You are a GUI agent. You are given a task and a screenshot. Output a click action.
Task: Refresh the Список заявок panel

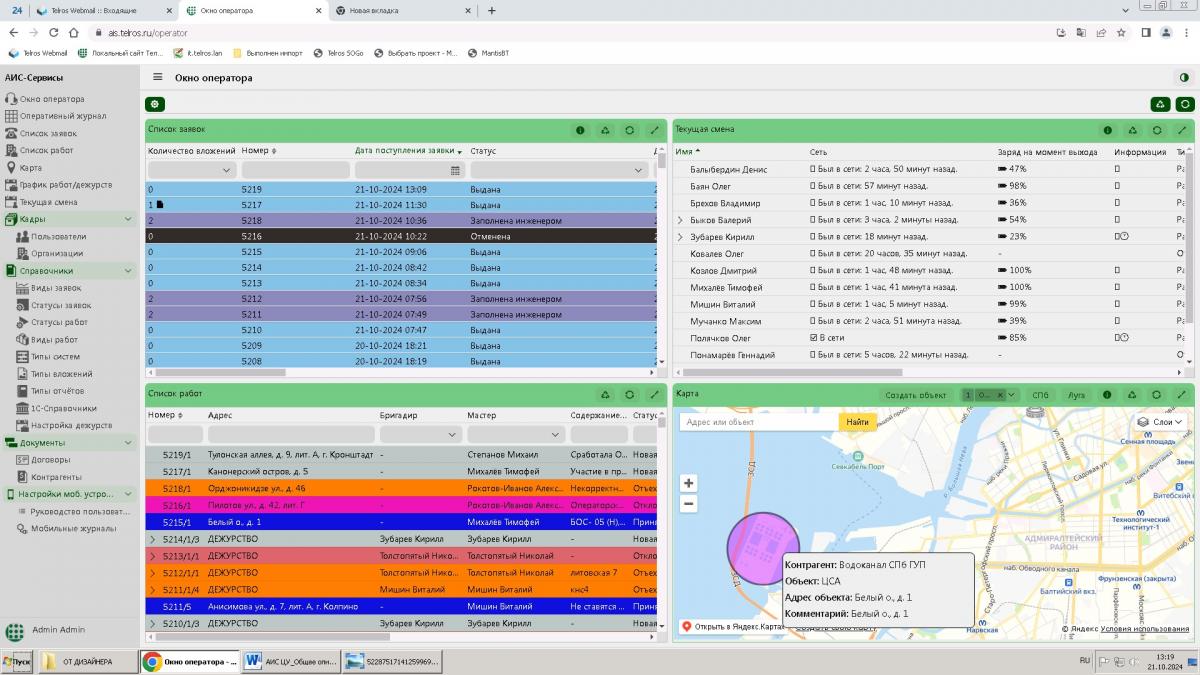629,130
